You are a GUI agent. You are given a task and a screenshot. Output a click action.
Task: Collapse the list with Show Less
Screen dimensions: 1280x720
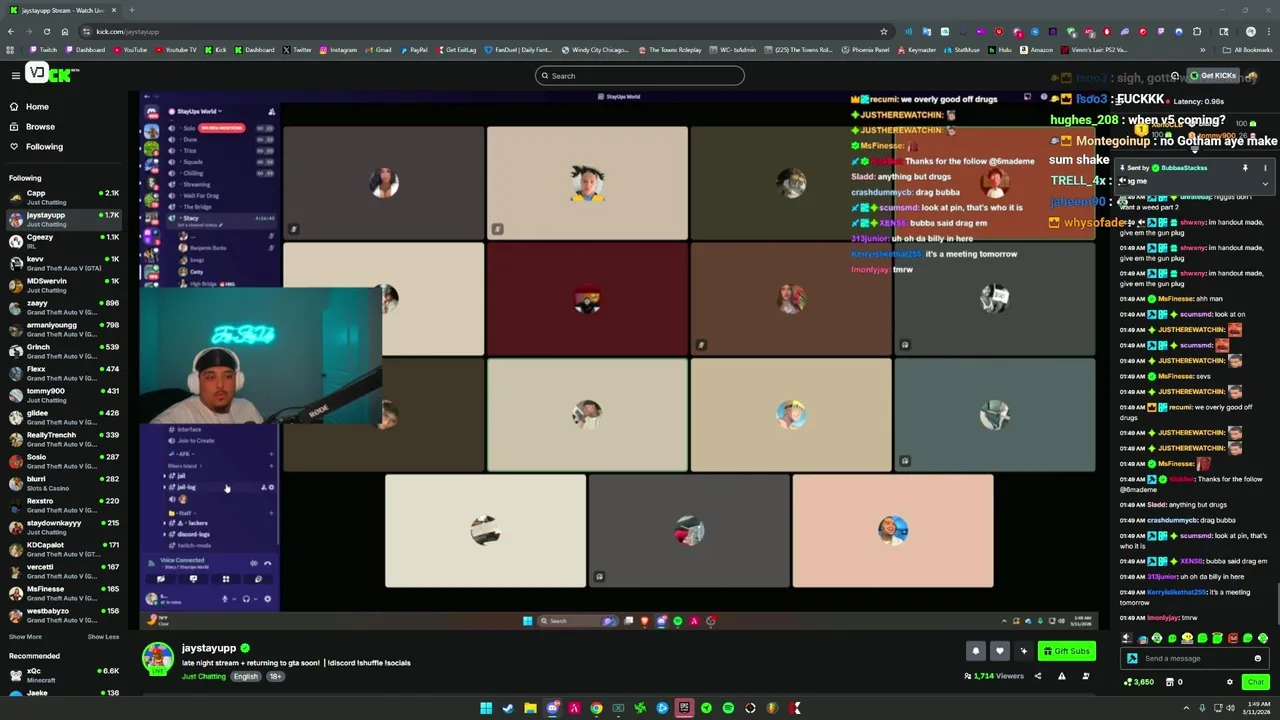click(x=103, y=637)
